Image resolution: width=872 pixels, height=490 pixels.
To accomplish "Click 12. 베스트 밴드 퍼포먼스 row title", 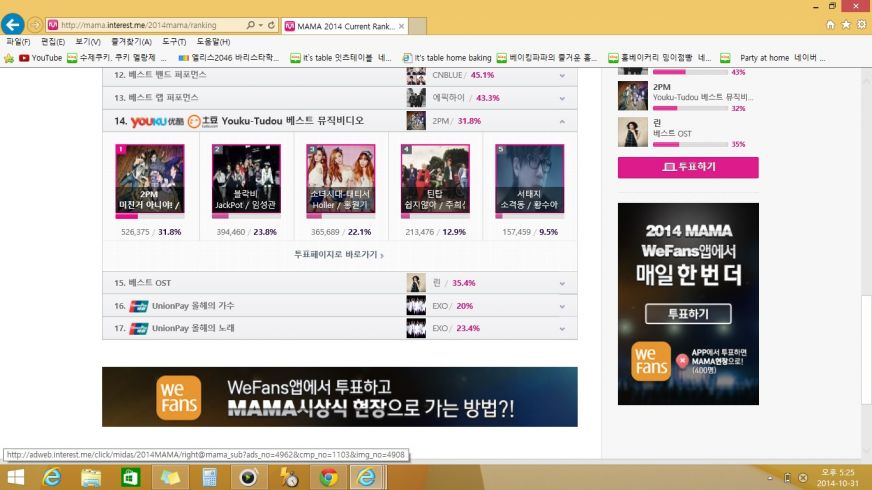I will click(160, 75).
